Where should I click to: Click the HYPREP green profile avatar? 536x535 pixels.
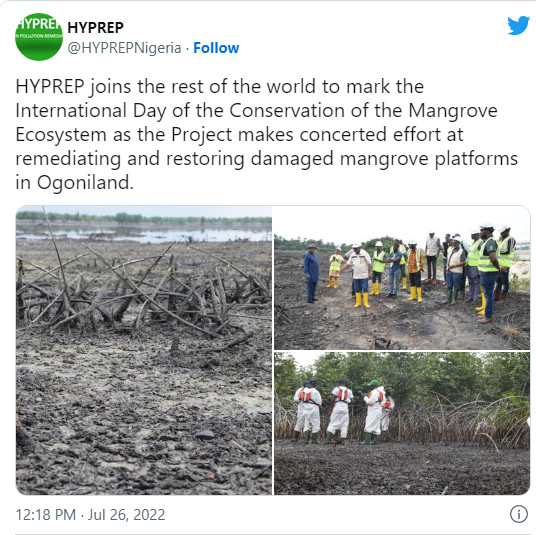39,37
